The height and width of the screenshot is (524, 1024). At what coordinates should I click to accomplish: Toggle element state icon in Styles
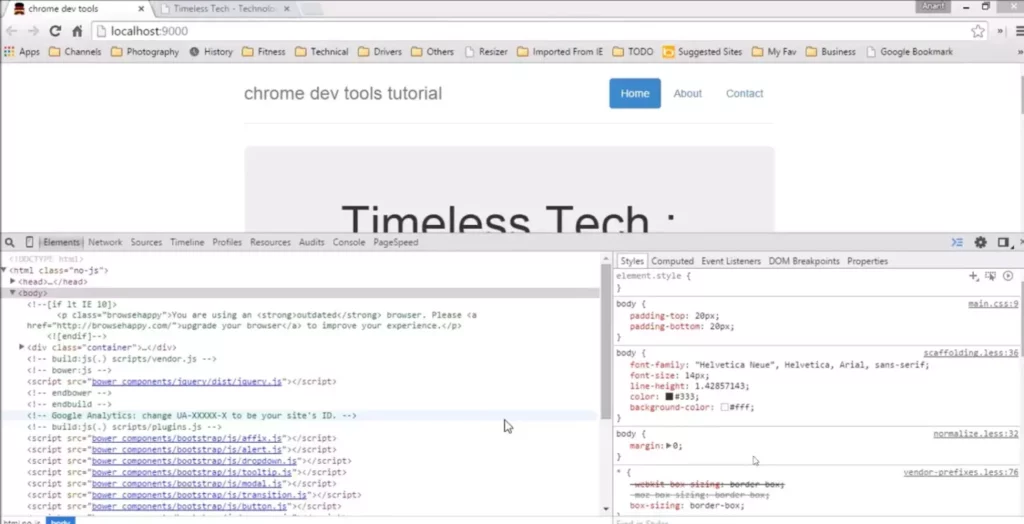coord(990,276)
